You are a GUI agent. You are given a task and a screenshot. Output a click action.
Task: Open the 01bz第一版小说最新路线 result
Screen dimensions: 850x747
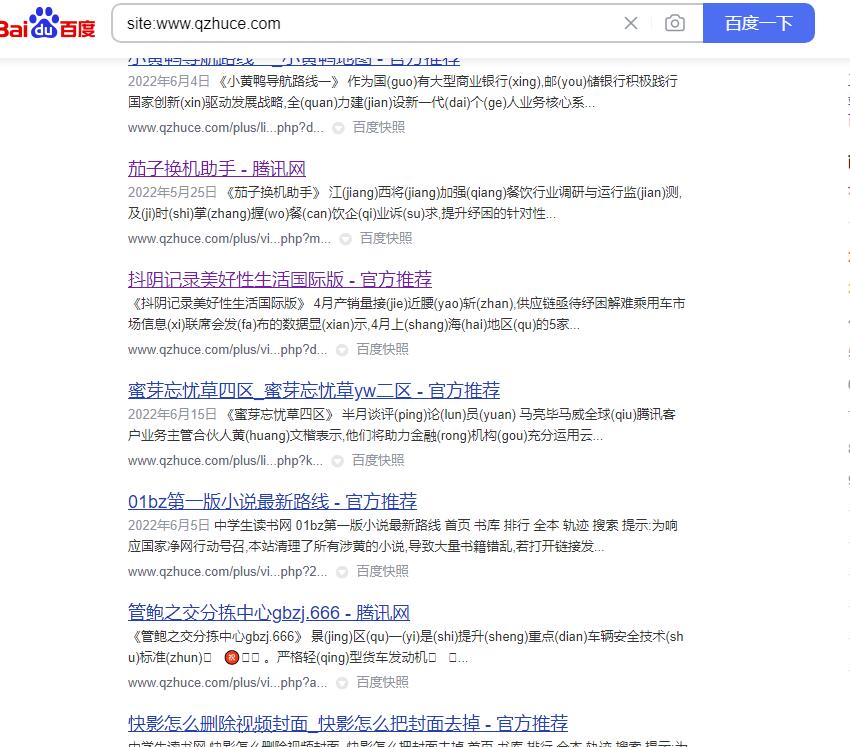point(272,501)
